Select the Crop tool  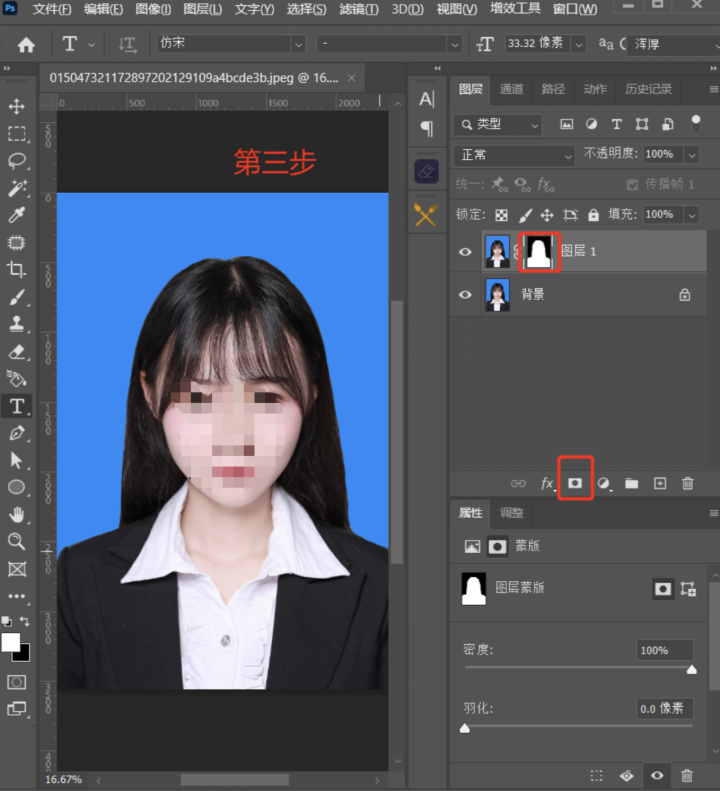pyautogui.click(x=17, y=270)
